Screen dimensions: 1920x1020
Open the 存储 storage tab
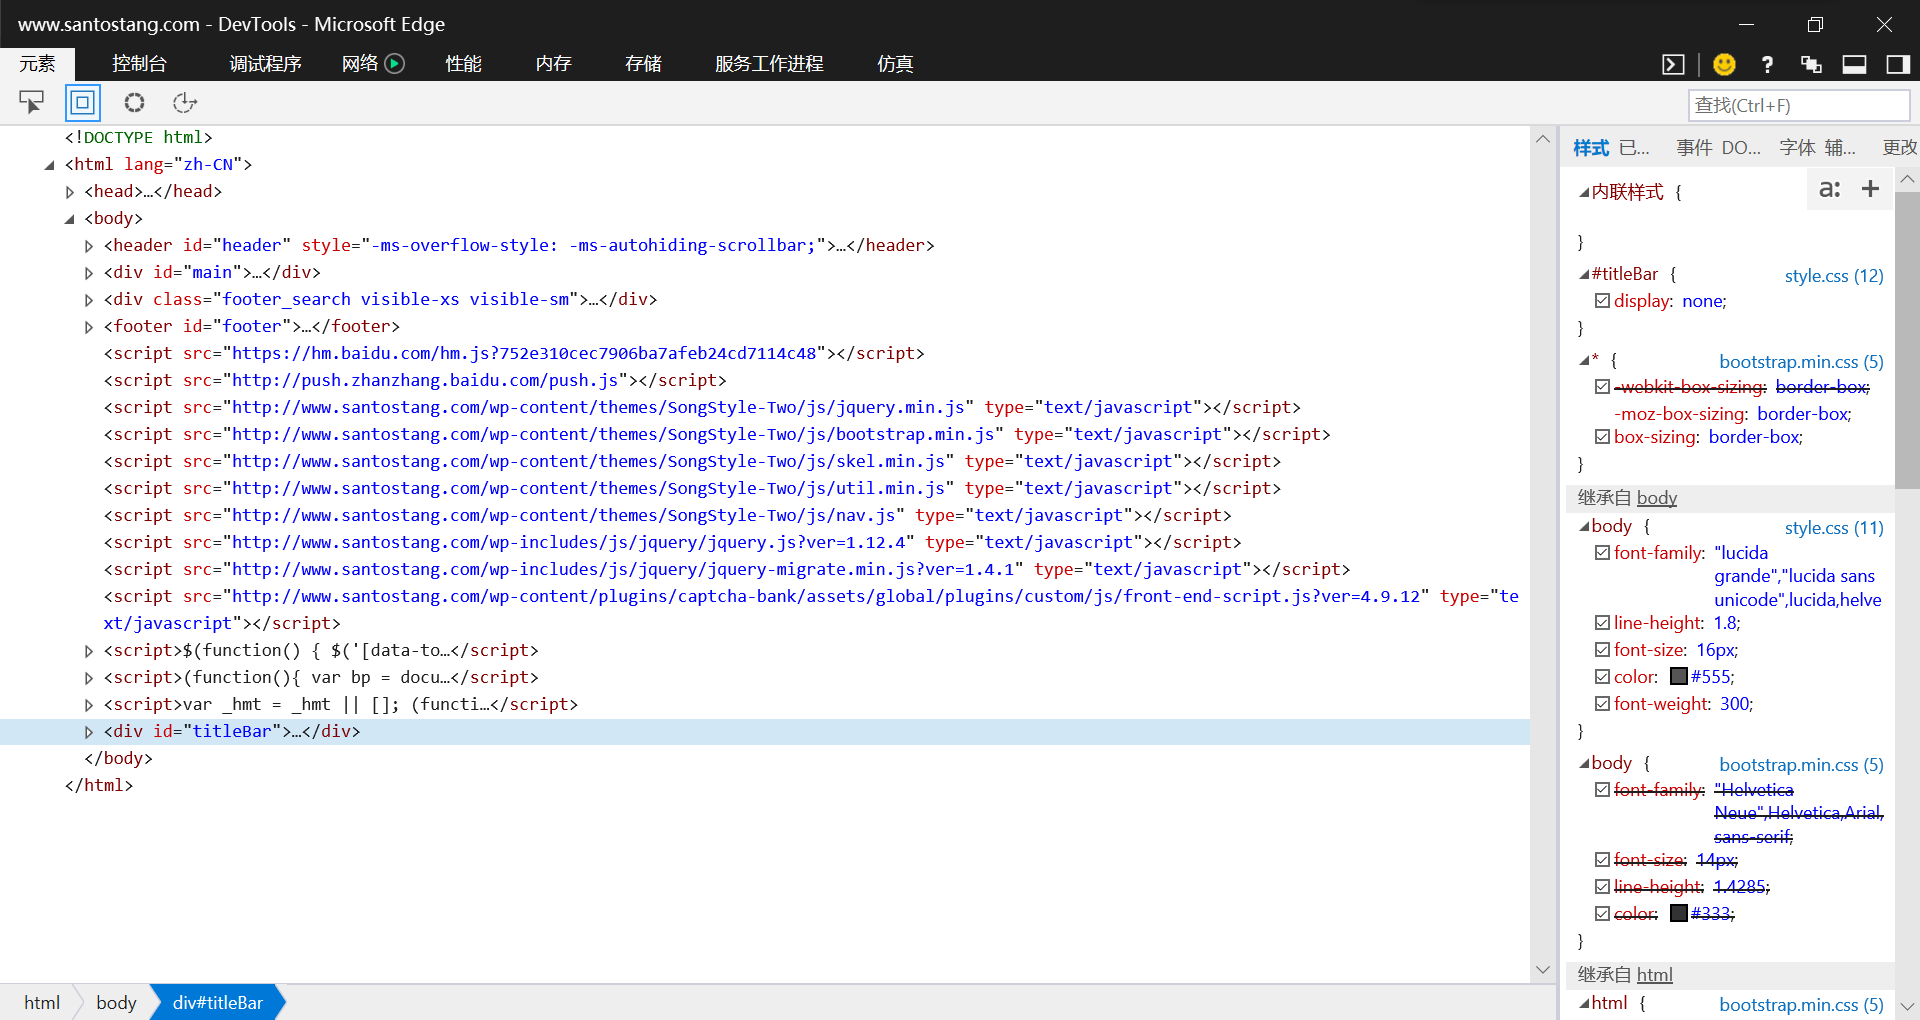643,63
